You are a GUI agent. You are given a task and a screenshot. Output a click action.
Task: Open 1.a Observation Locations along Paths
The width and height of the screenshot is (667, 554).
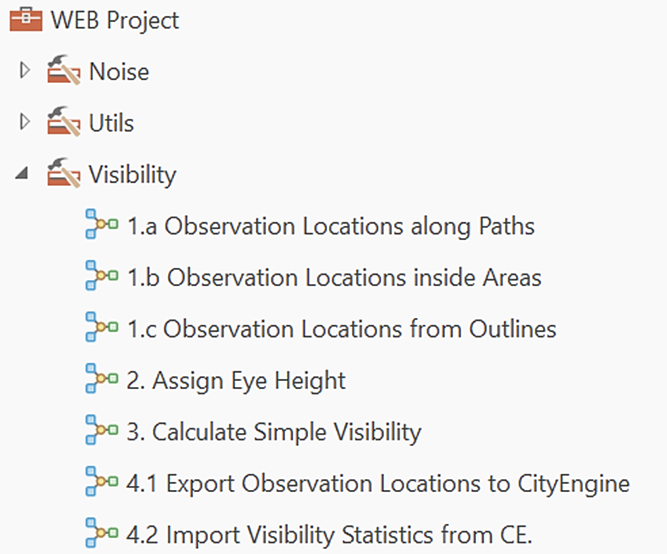330,227
